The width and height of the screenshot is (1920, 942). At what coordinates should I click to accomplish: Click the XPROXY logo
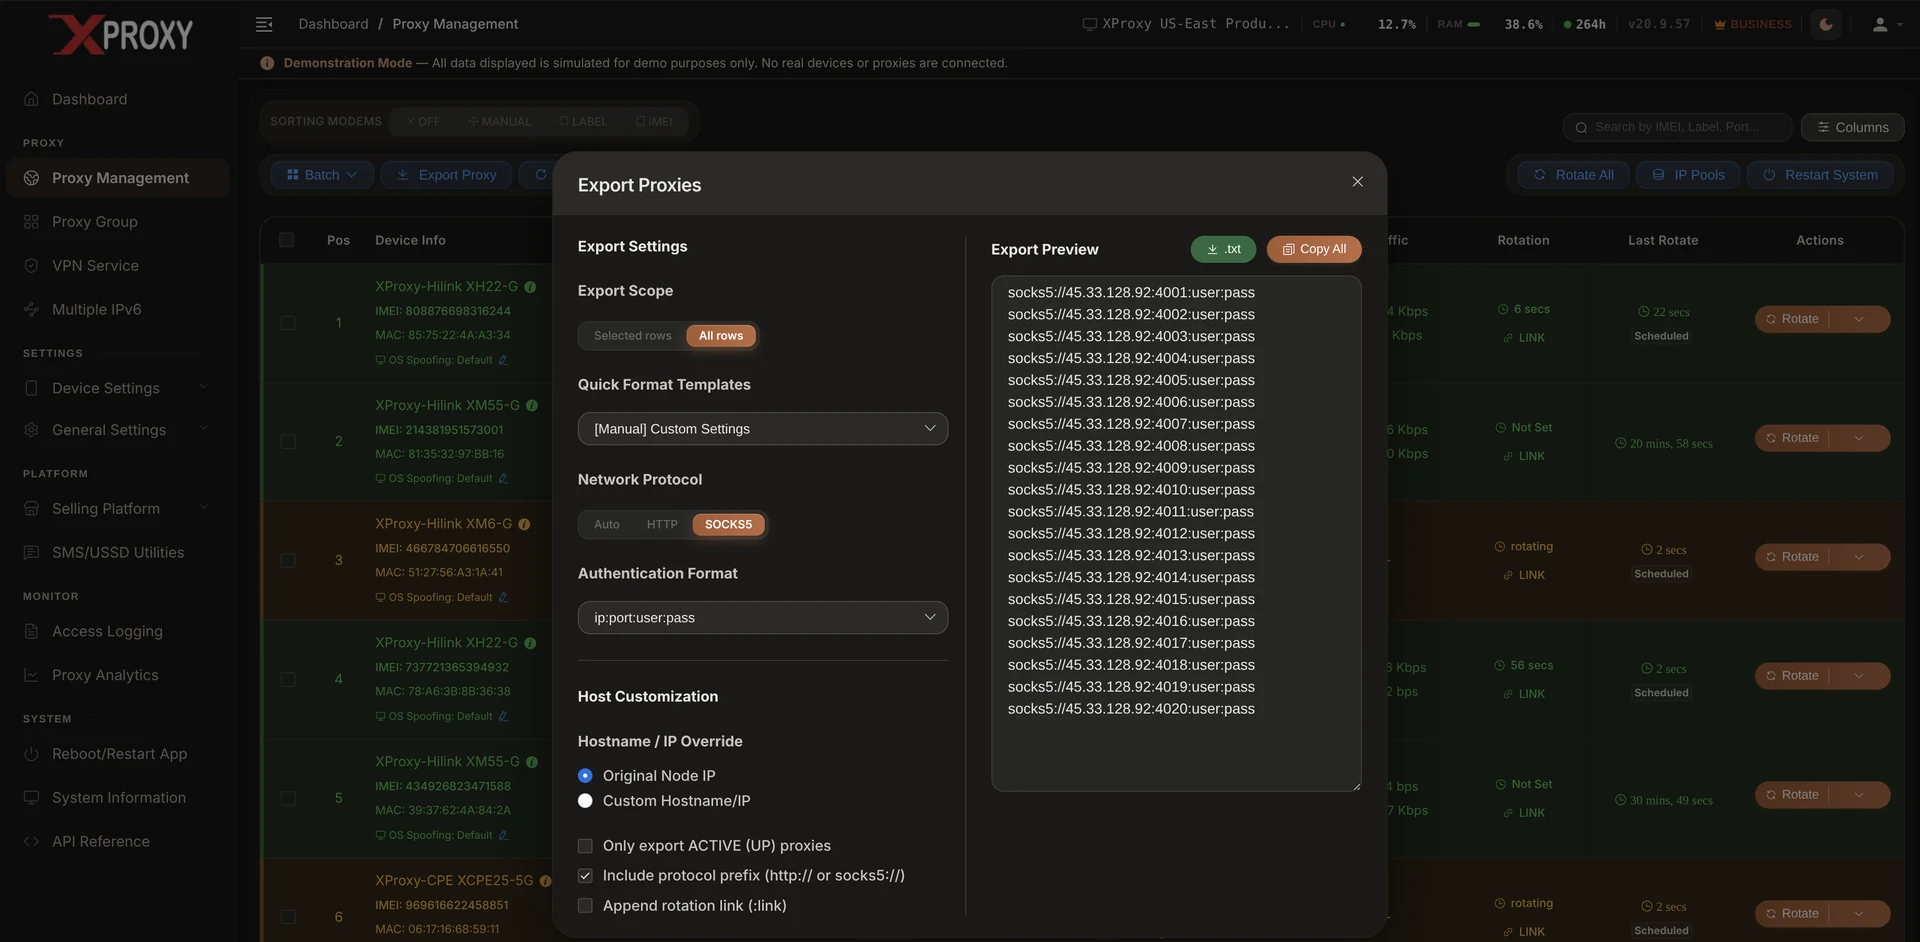[120, 35]
